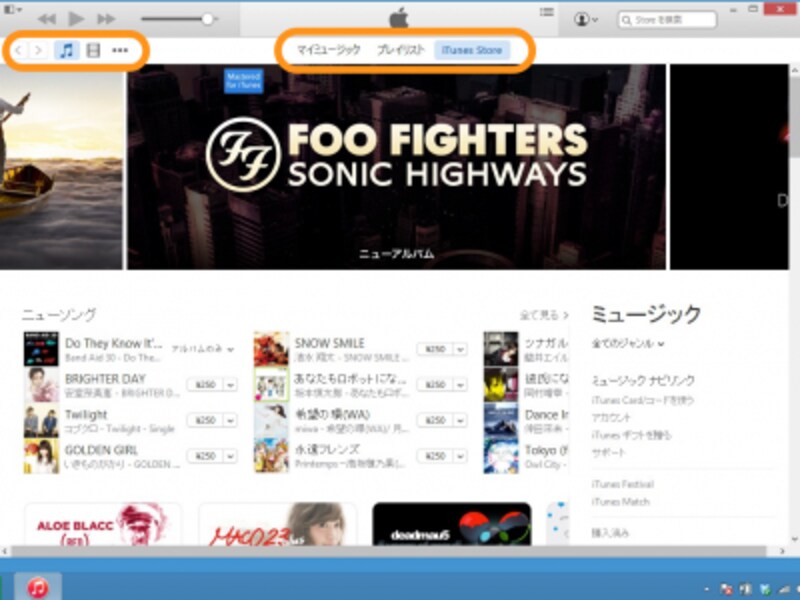Viewport: 800px width, 600px height.
Task: Open the Up Next list icon
Action: click(x=547, y=12)
